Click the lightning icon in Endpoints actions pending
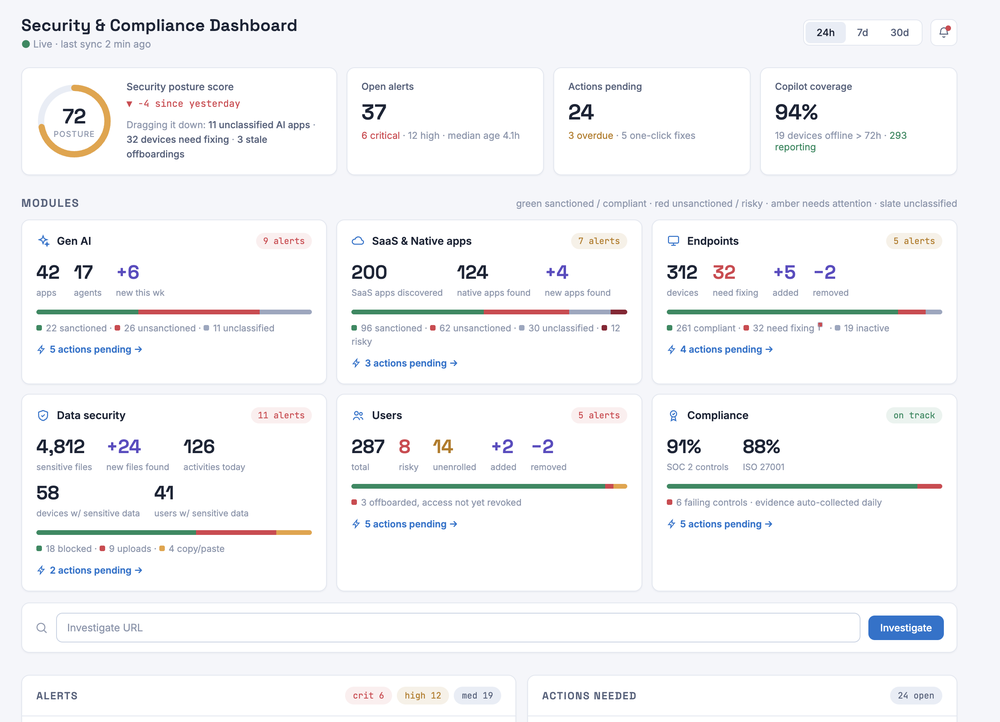This screenshot has height=722, width=1000. [671, 350]
